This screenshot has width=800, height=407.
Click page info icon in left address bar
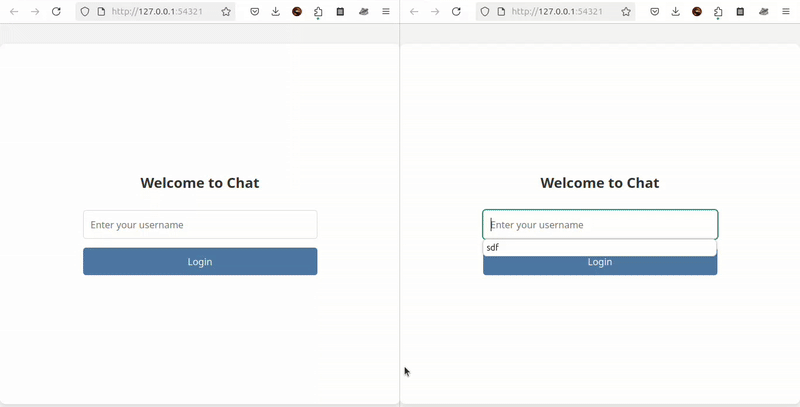(x=101, y=11)
